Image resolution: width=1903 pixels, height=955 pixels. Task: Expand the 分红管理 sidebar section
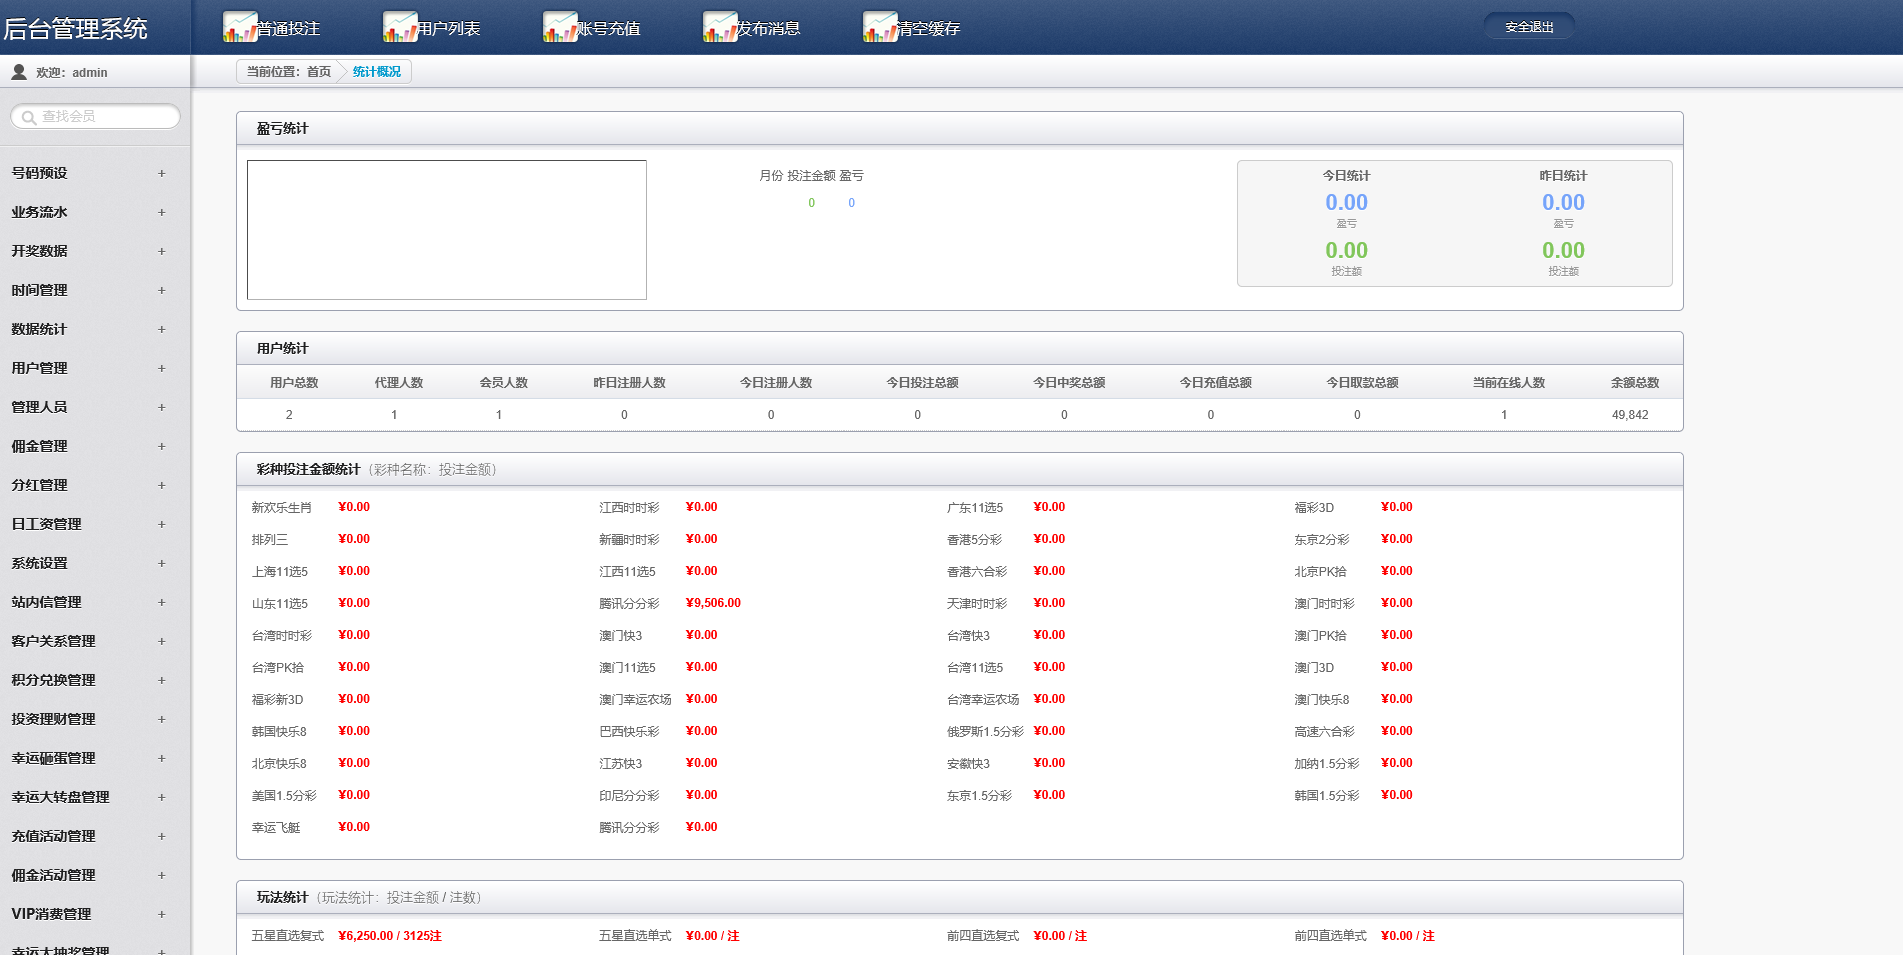coord(95,485)
